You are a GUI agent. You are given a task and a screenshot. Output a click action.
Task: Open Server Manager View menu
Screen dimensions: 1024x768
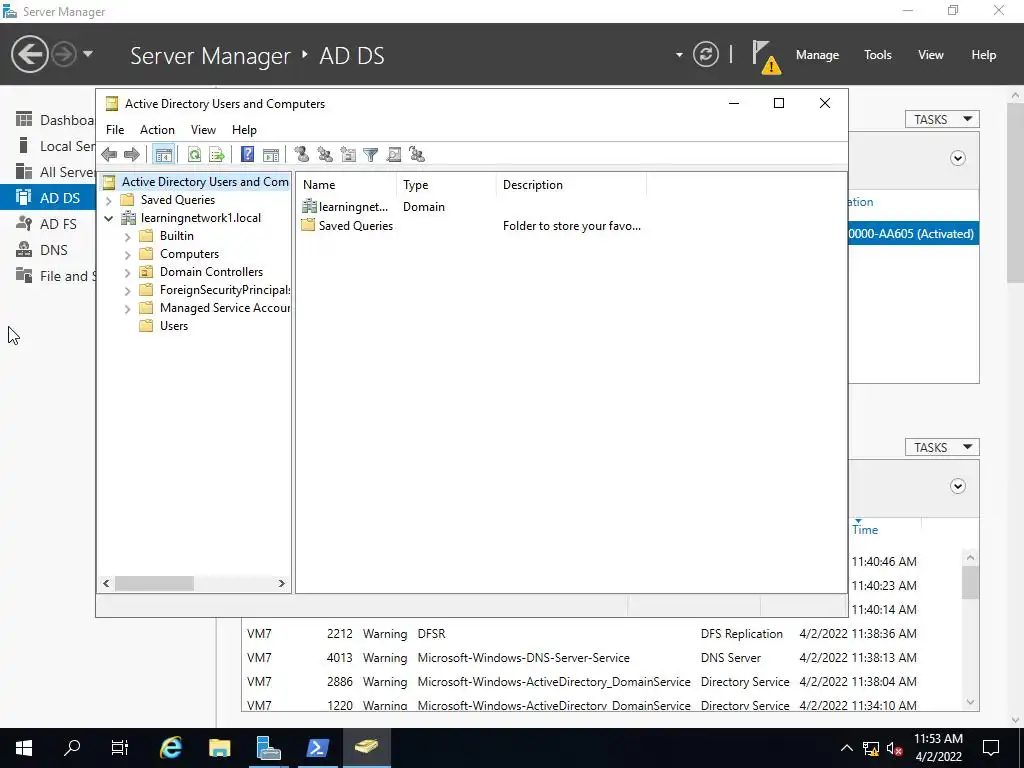point(931,55)
